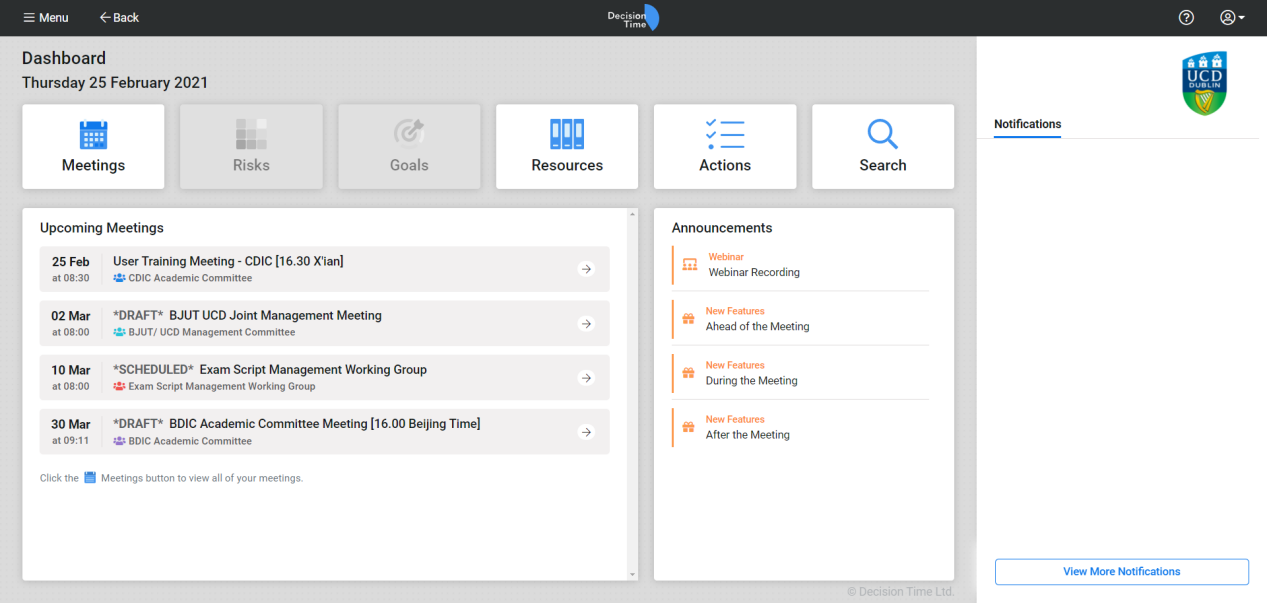Open During the Meeting announcement
This screenshot has height=603, width=1267.
tap(751, 380)
